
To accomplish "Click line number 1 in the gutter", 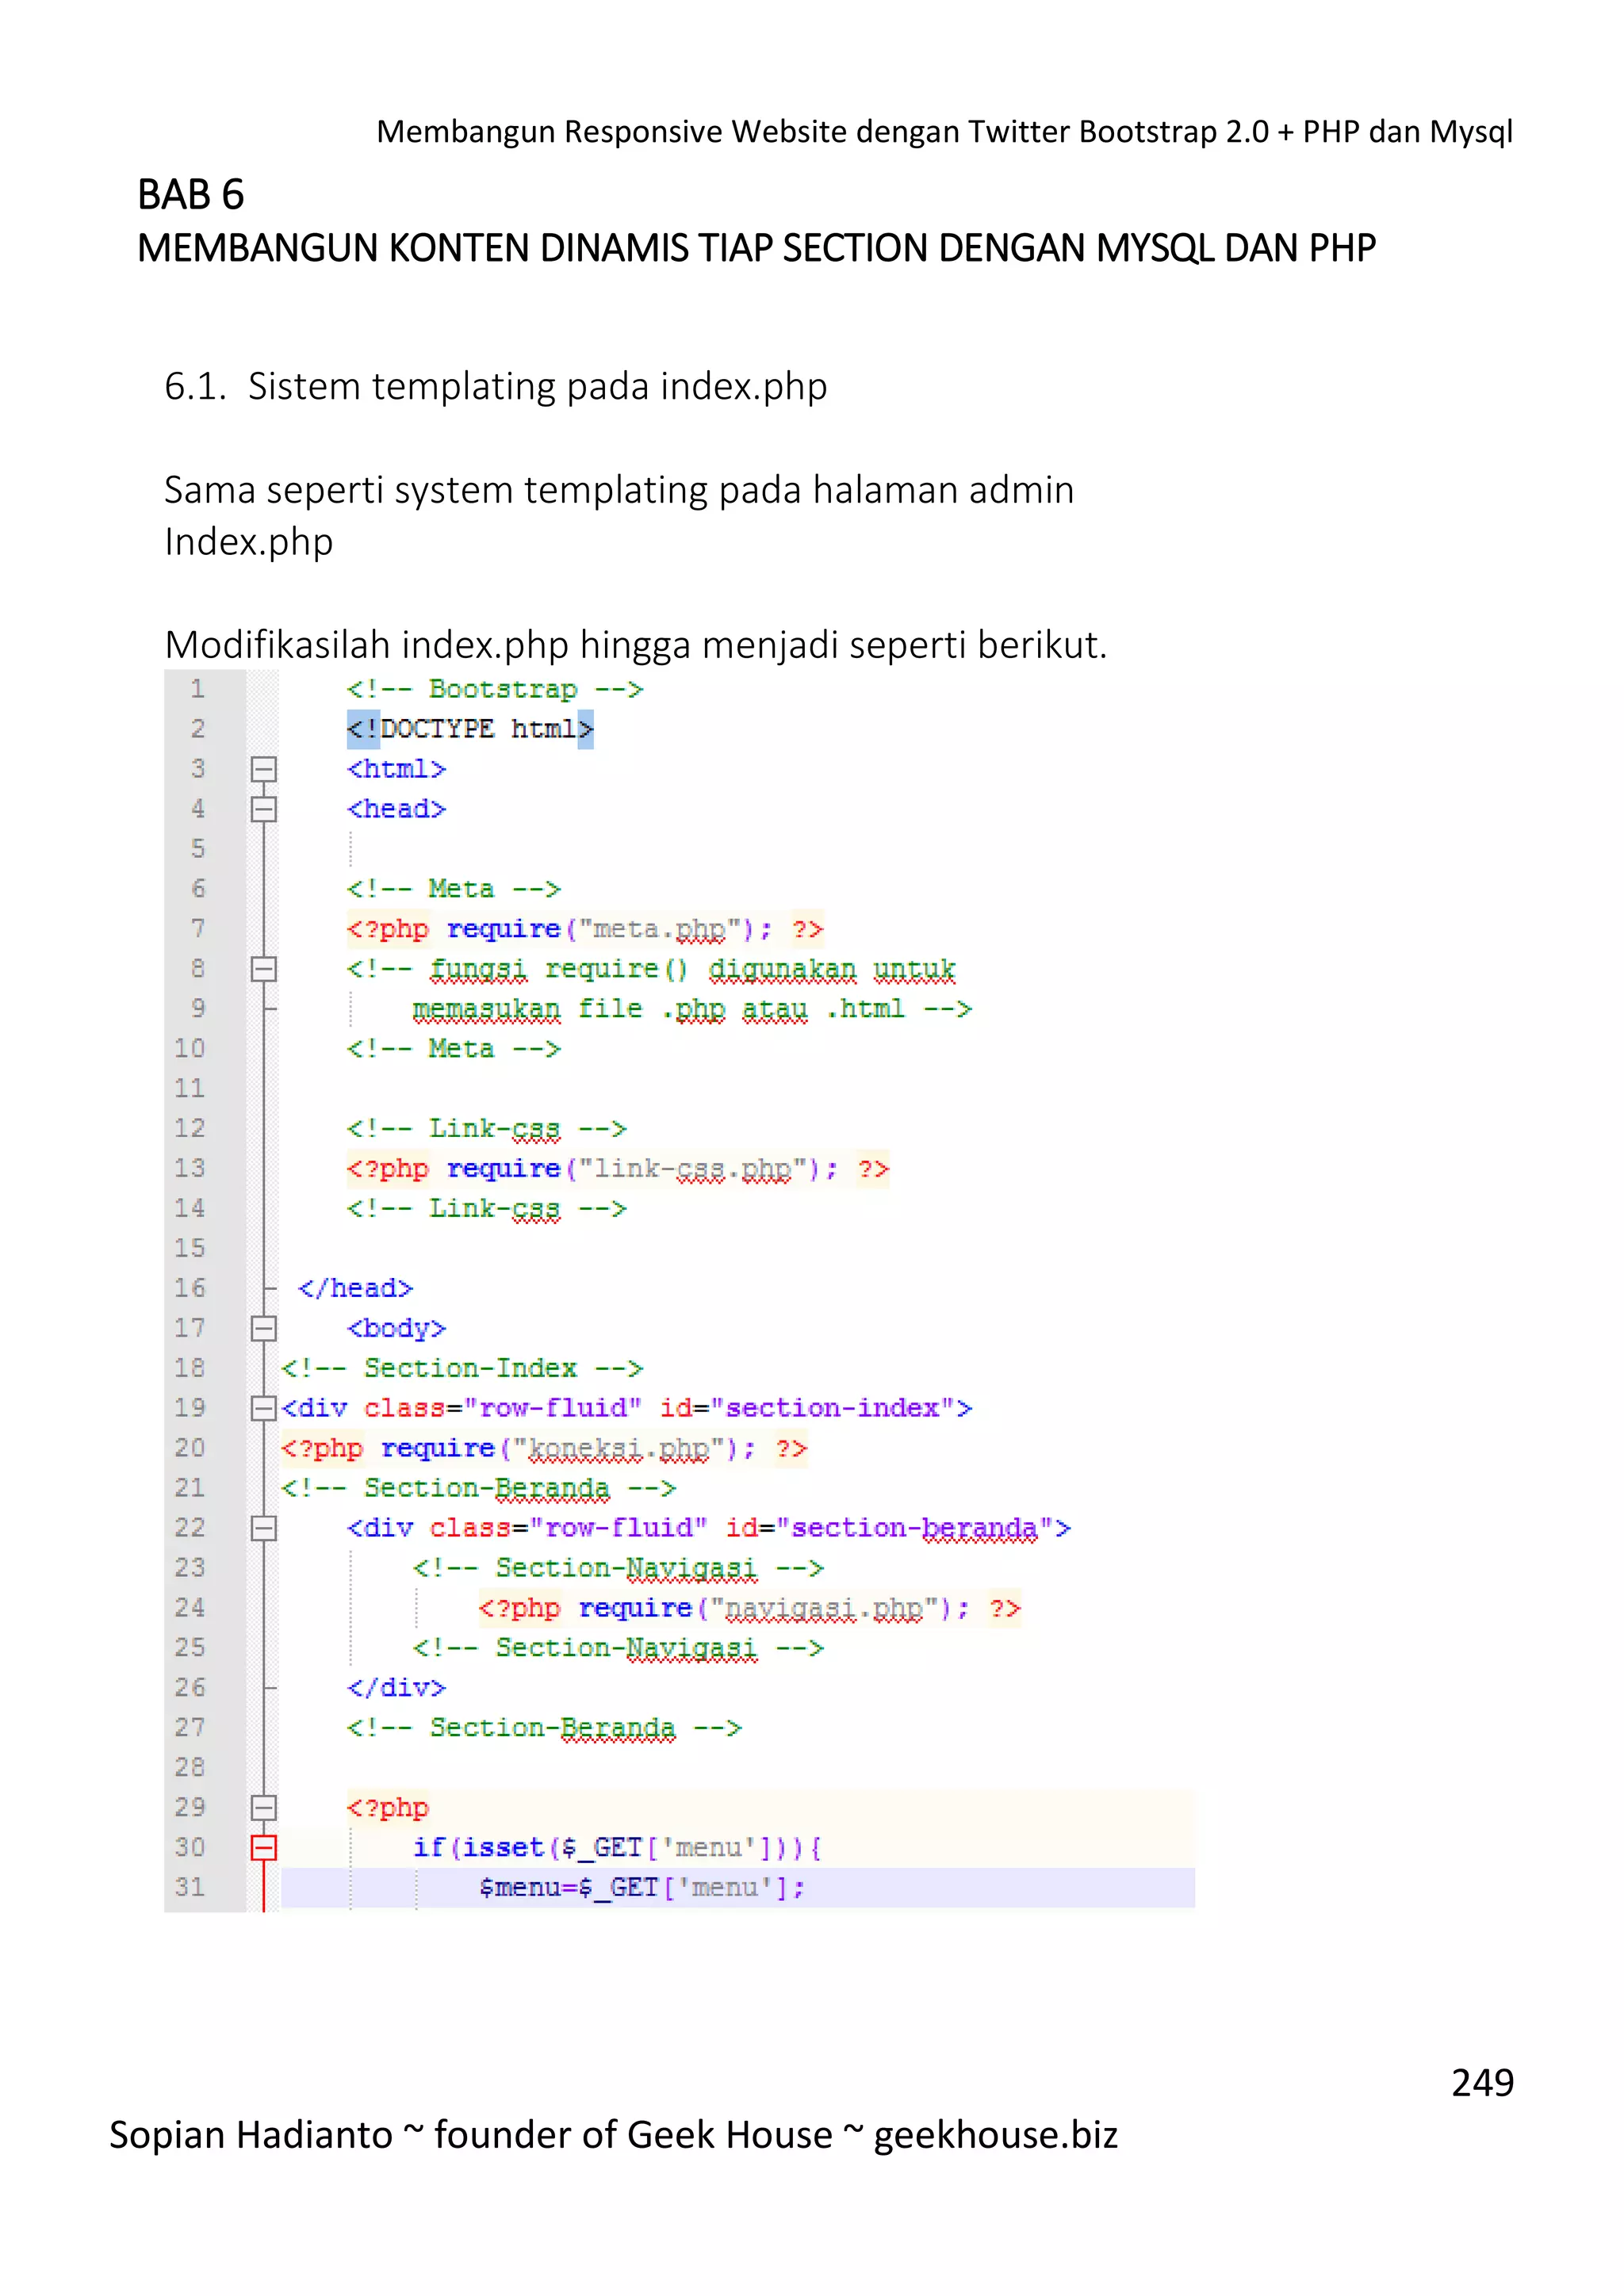I will pos(198,689).
